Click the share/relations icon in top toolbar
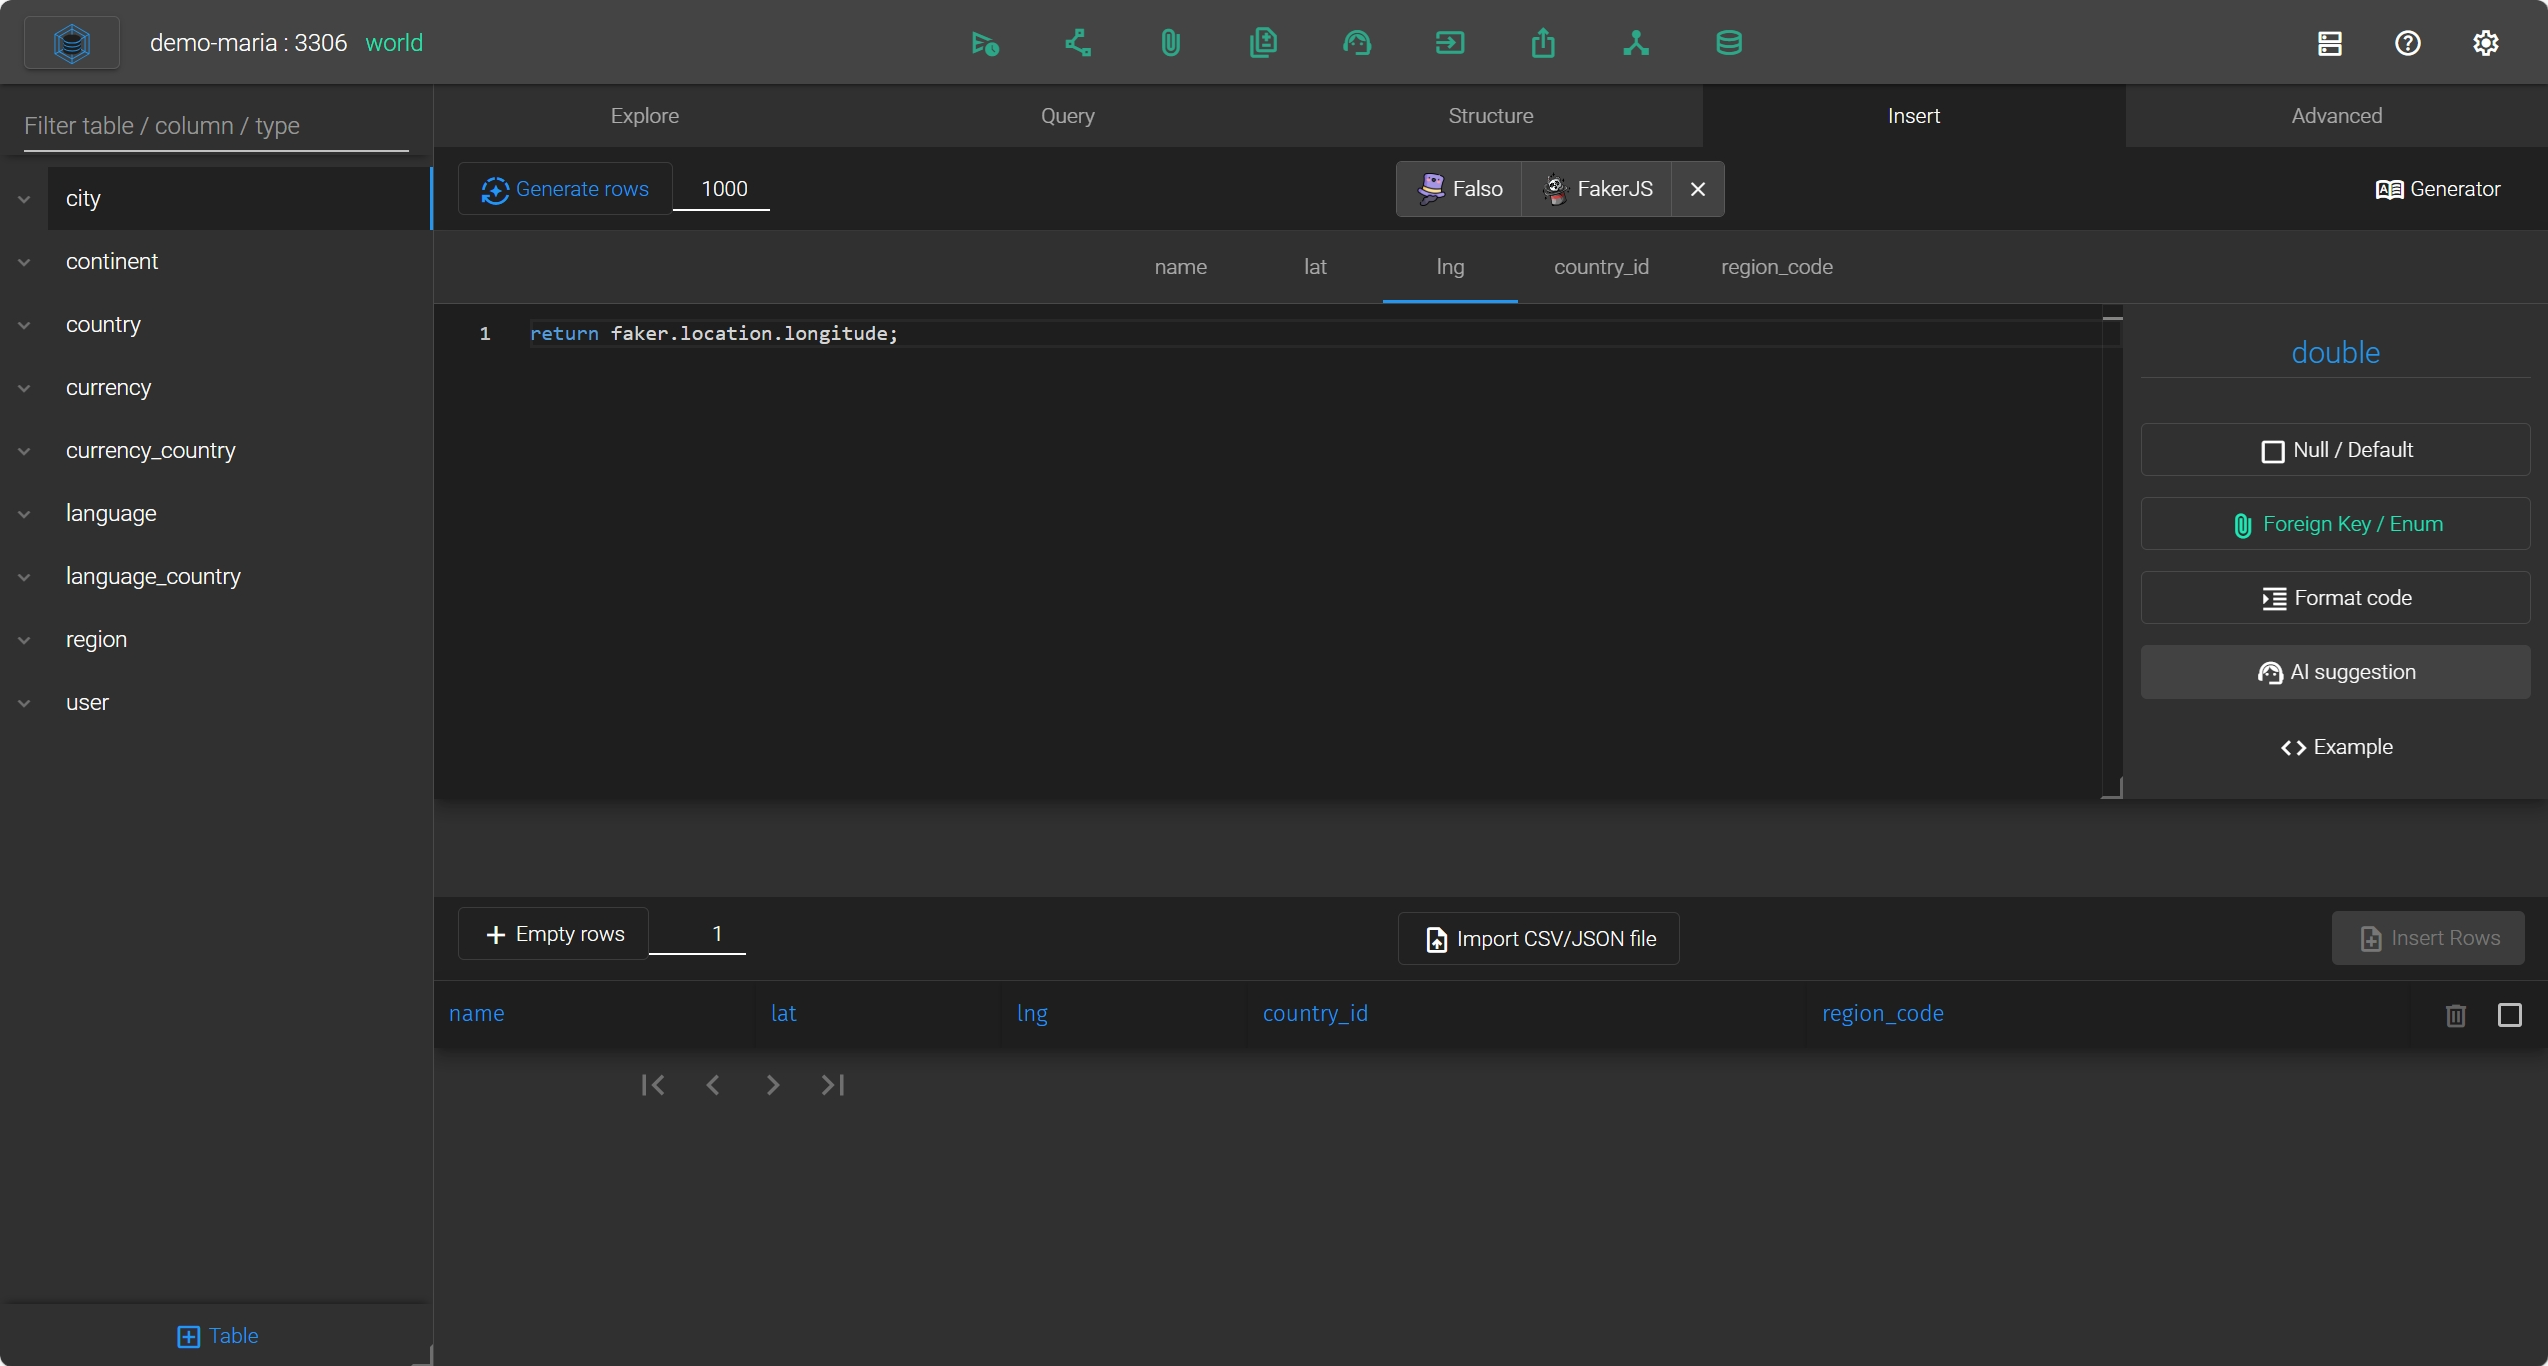 pyautogui.click(x=1077, y=43)
